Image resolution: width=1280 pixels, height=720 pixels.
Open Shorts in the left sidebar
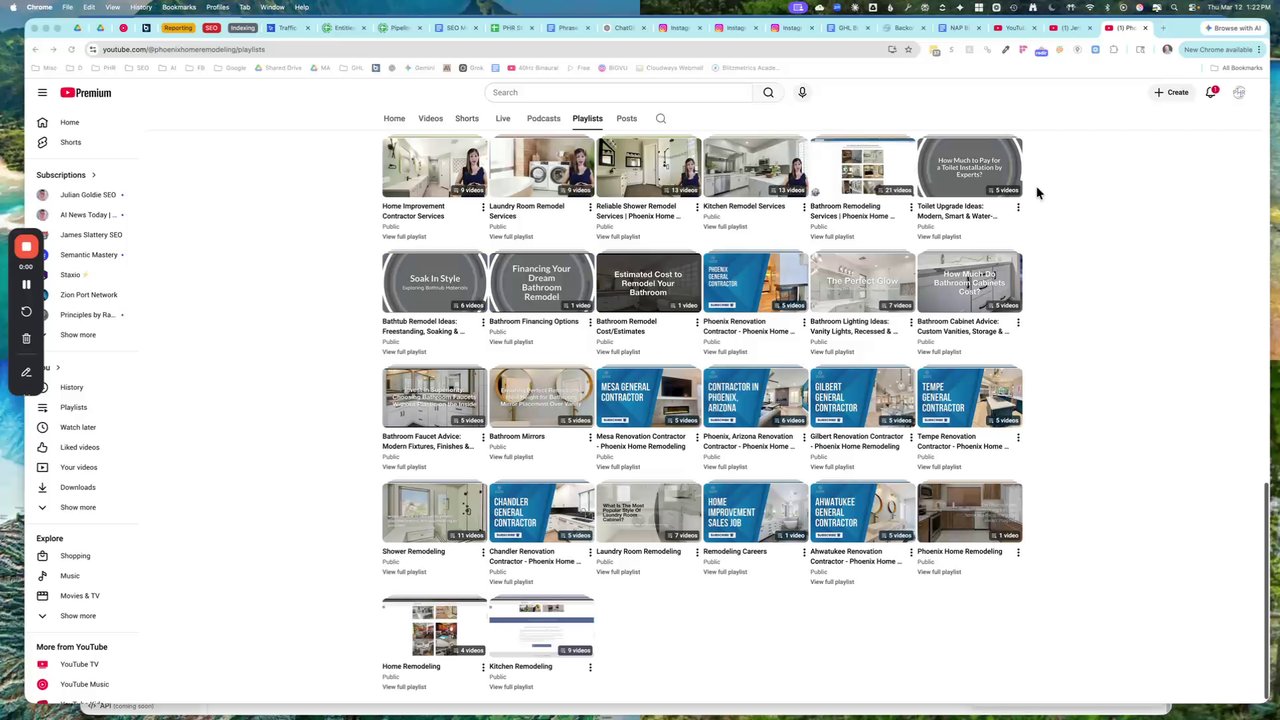(x=70, y=142)
